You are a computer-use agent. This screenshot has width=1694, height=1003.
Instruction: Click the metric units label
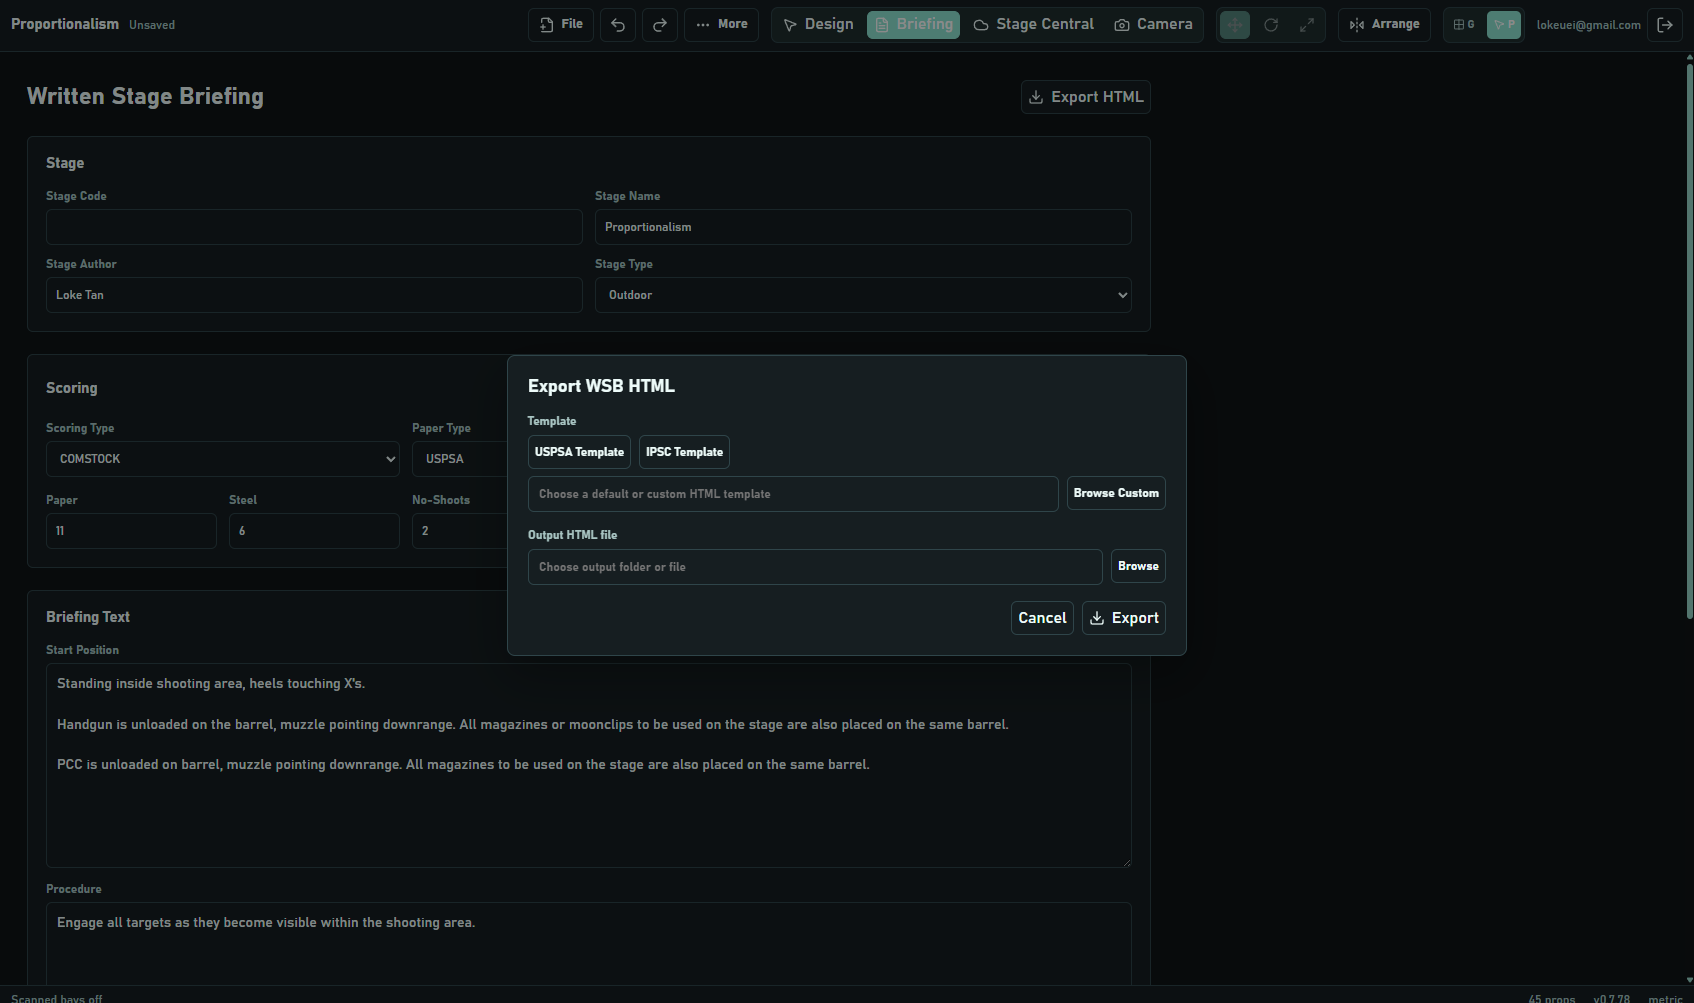[x=1665, y=998]
